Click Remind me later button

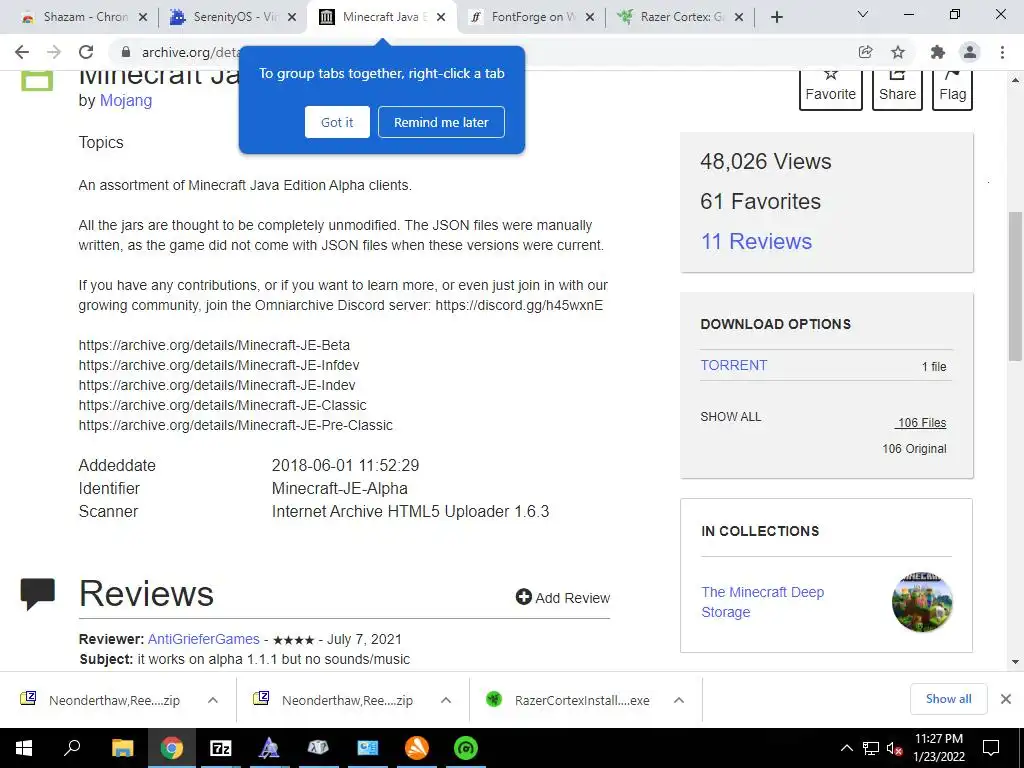click(x=441, y=122)
